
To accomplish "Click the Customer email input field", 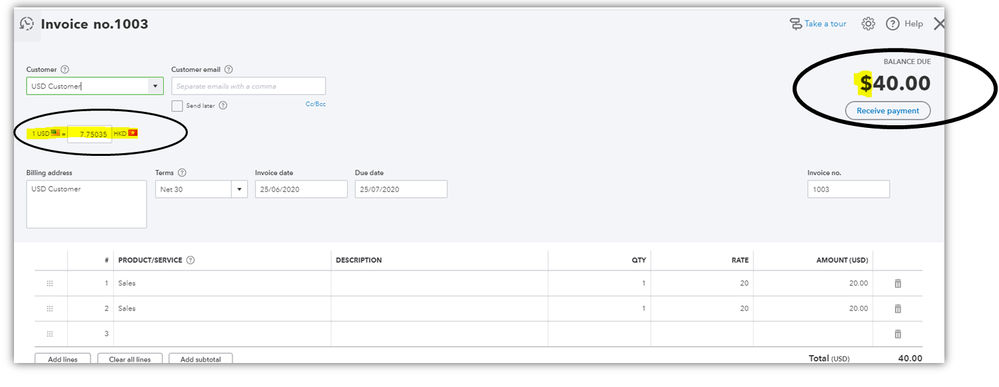I will (x=248, y=86).
